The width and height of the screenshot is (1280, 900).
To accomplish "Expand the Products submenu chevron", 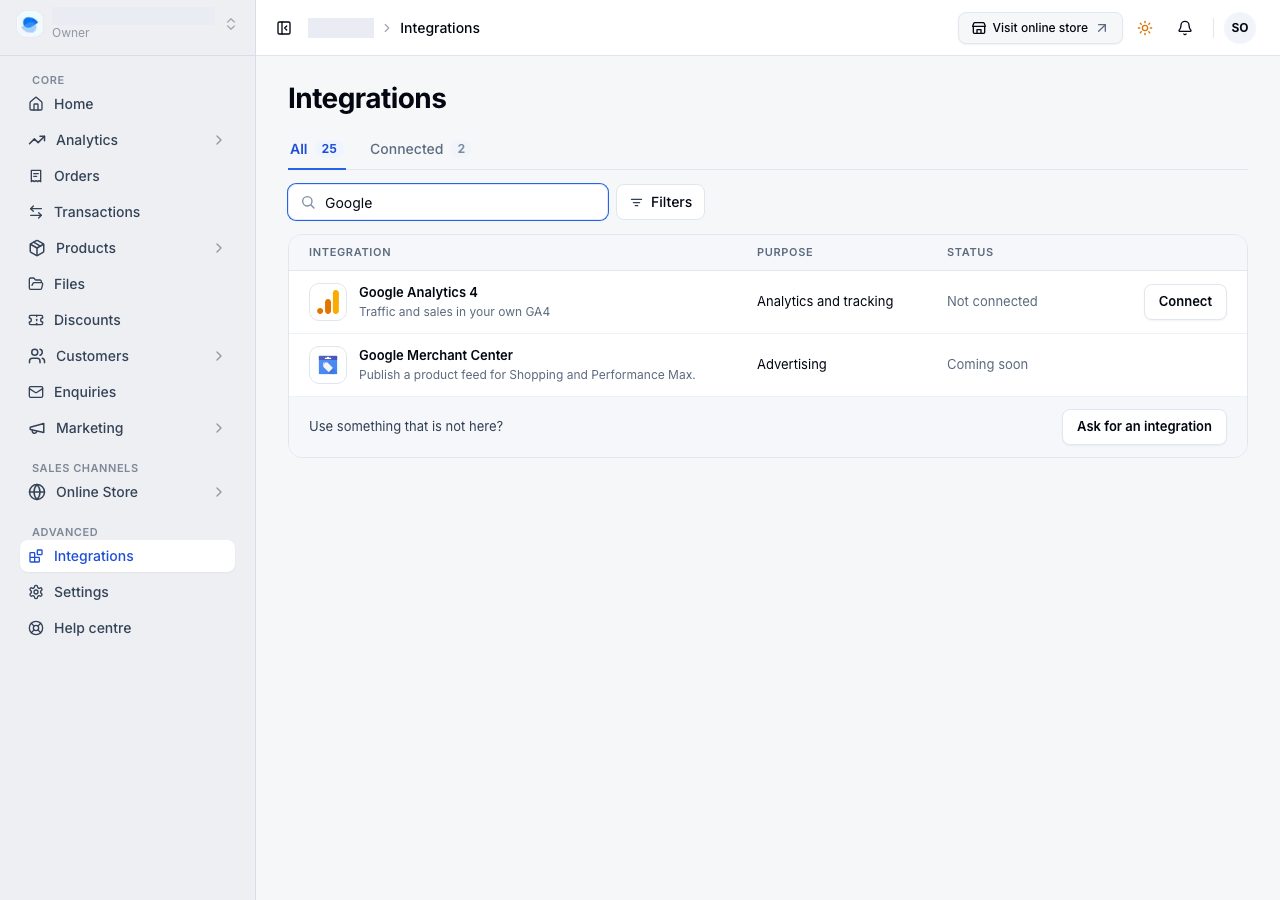I will (219, 248).
